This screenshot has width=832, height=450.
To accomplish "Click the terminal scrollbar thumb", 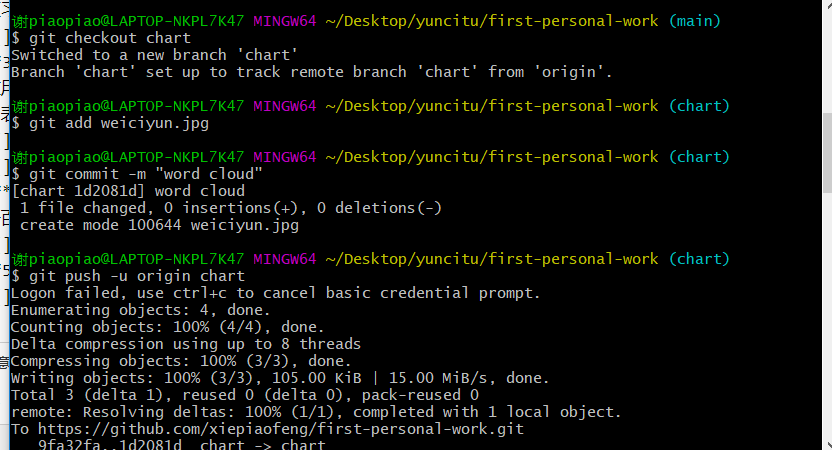I will pyautogui.click(x=827, y=153).
